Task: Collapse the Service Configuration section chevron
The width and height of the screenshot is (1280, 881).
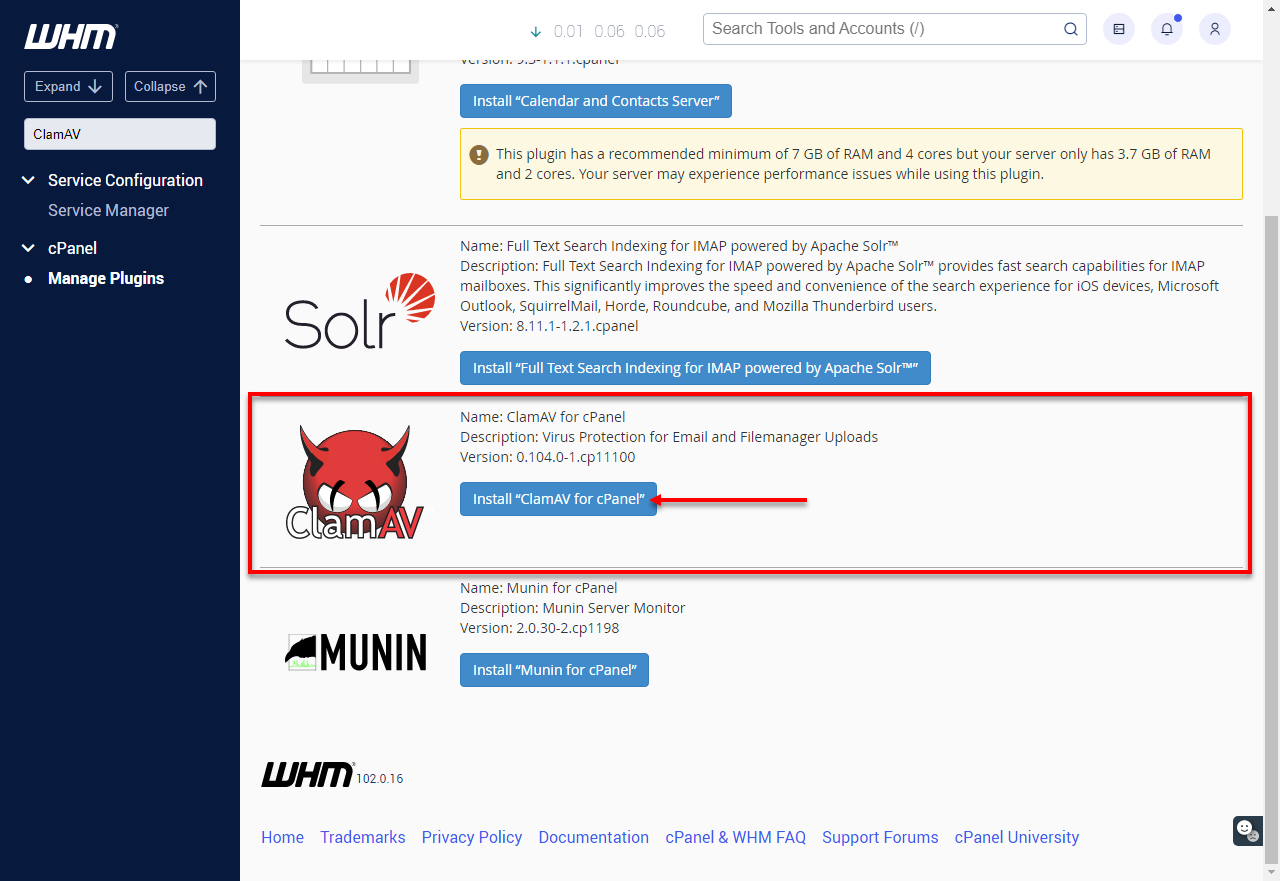Action: pos(27,180)
